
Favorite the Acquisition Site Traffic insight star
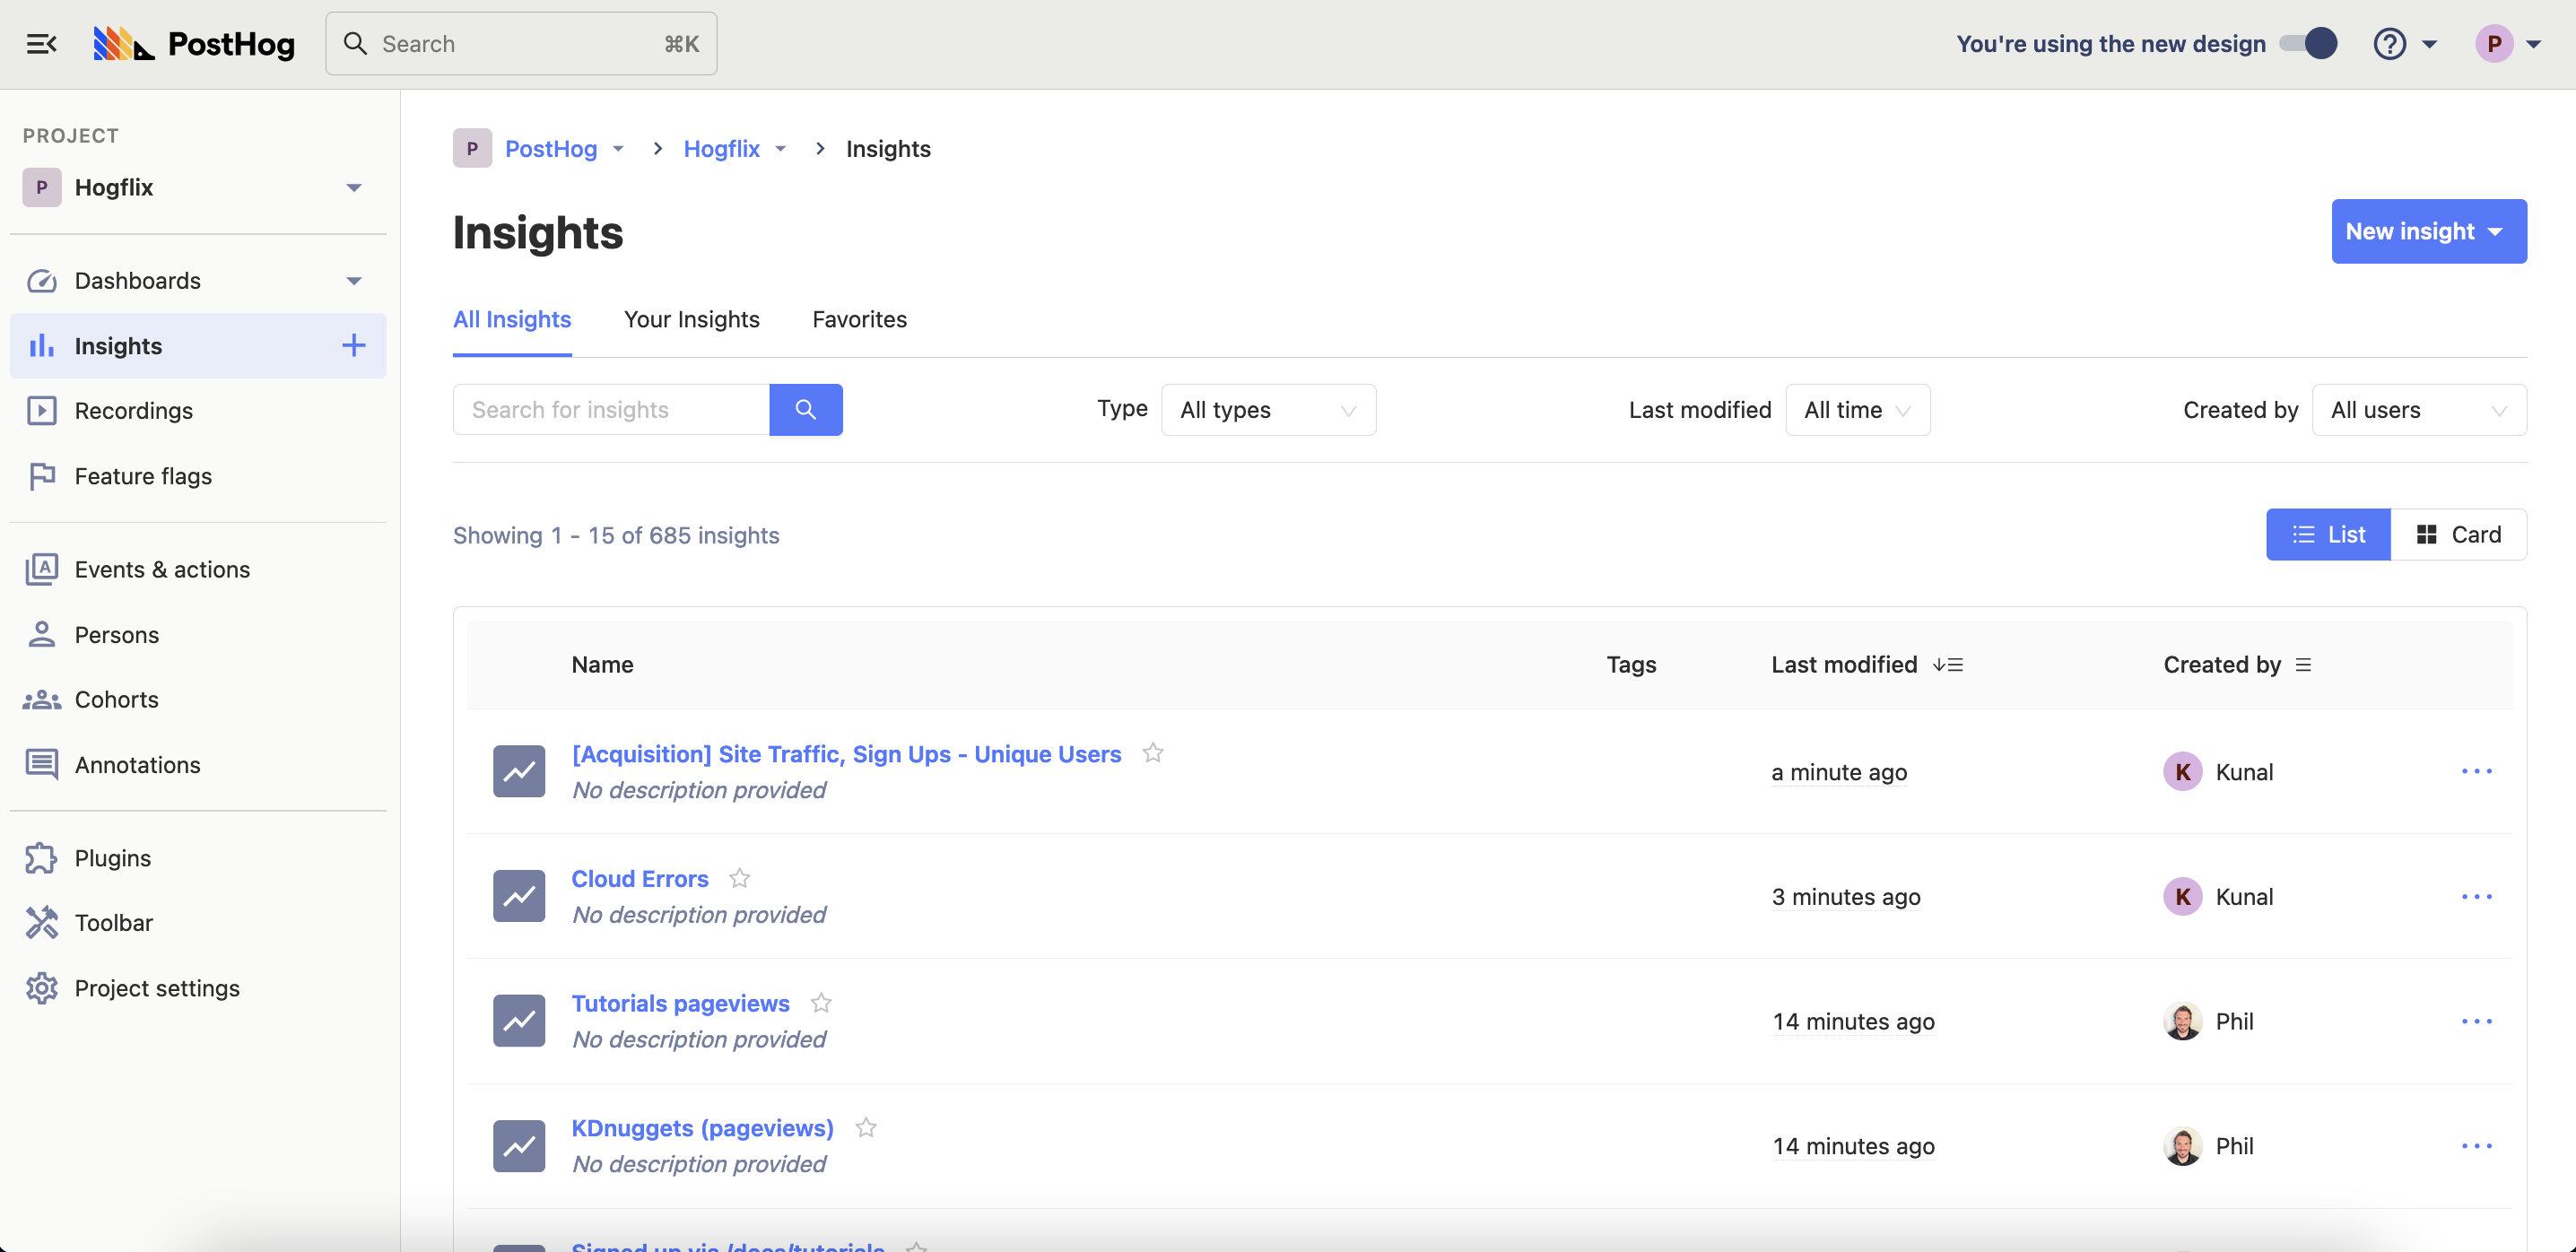(x=1153, y=752)
